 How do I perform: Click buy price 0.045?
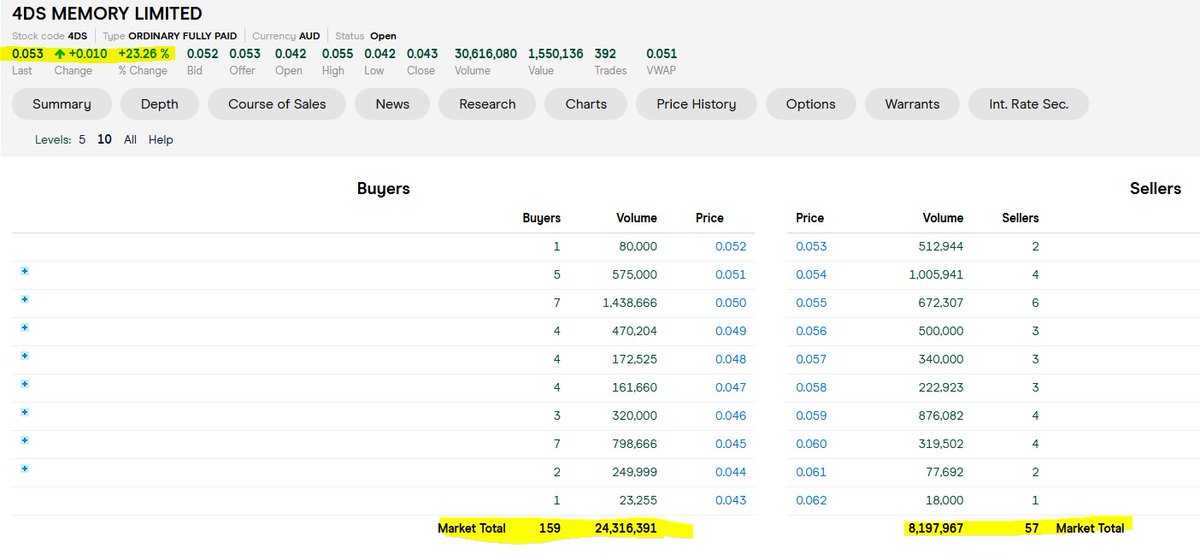(731, 443)
